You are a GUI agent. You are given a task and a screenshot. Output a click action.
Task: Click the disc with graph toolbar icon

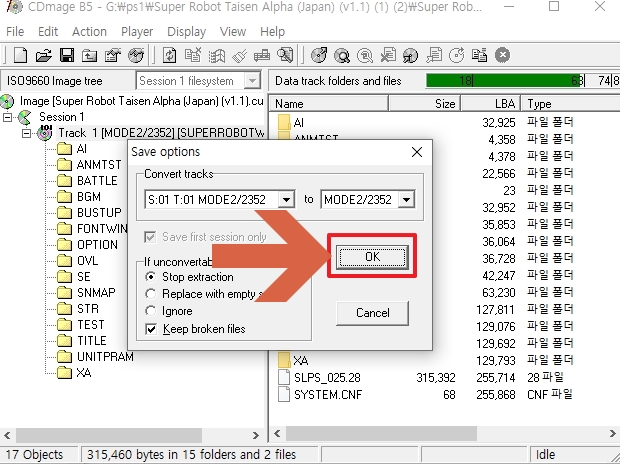pyautogui.click(x=136, y=55)
